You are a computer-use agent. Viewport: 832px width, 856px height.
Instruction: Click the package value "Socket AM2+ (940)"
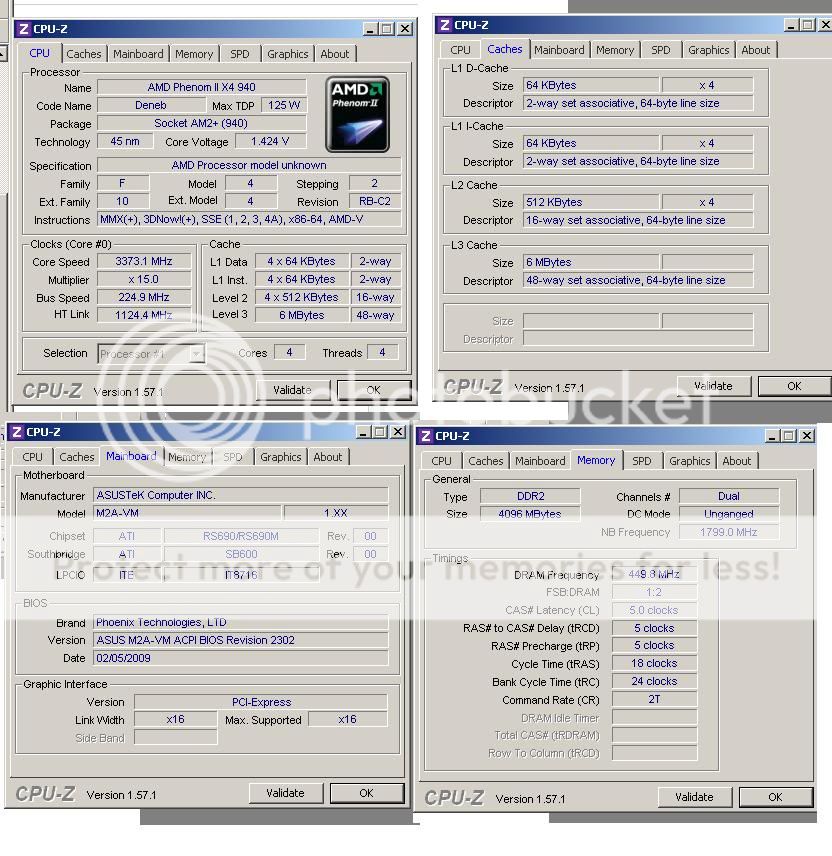[x=201, y=123]
